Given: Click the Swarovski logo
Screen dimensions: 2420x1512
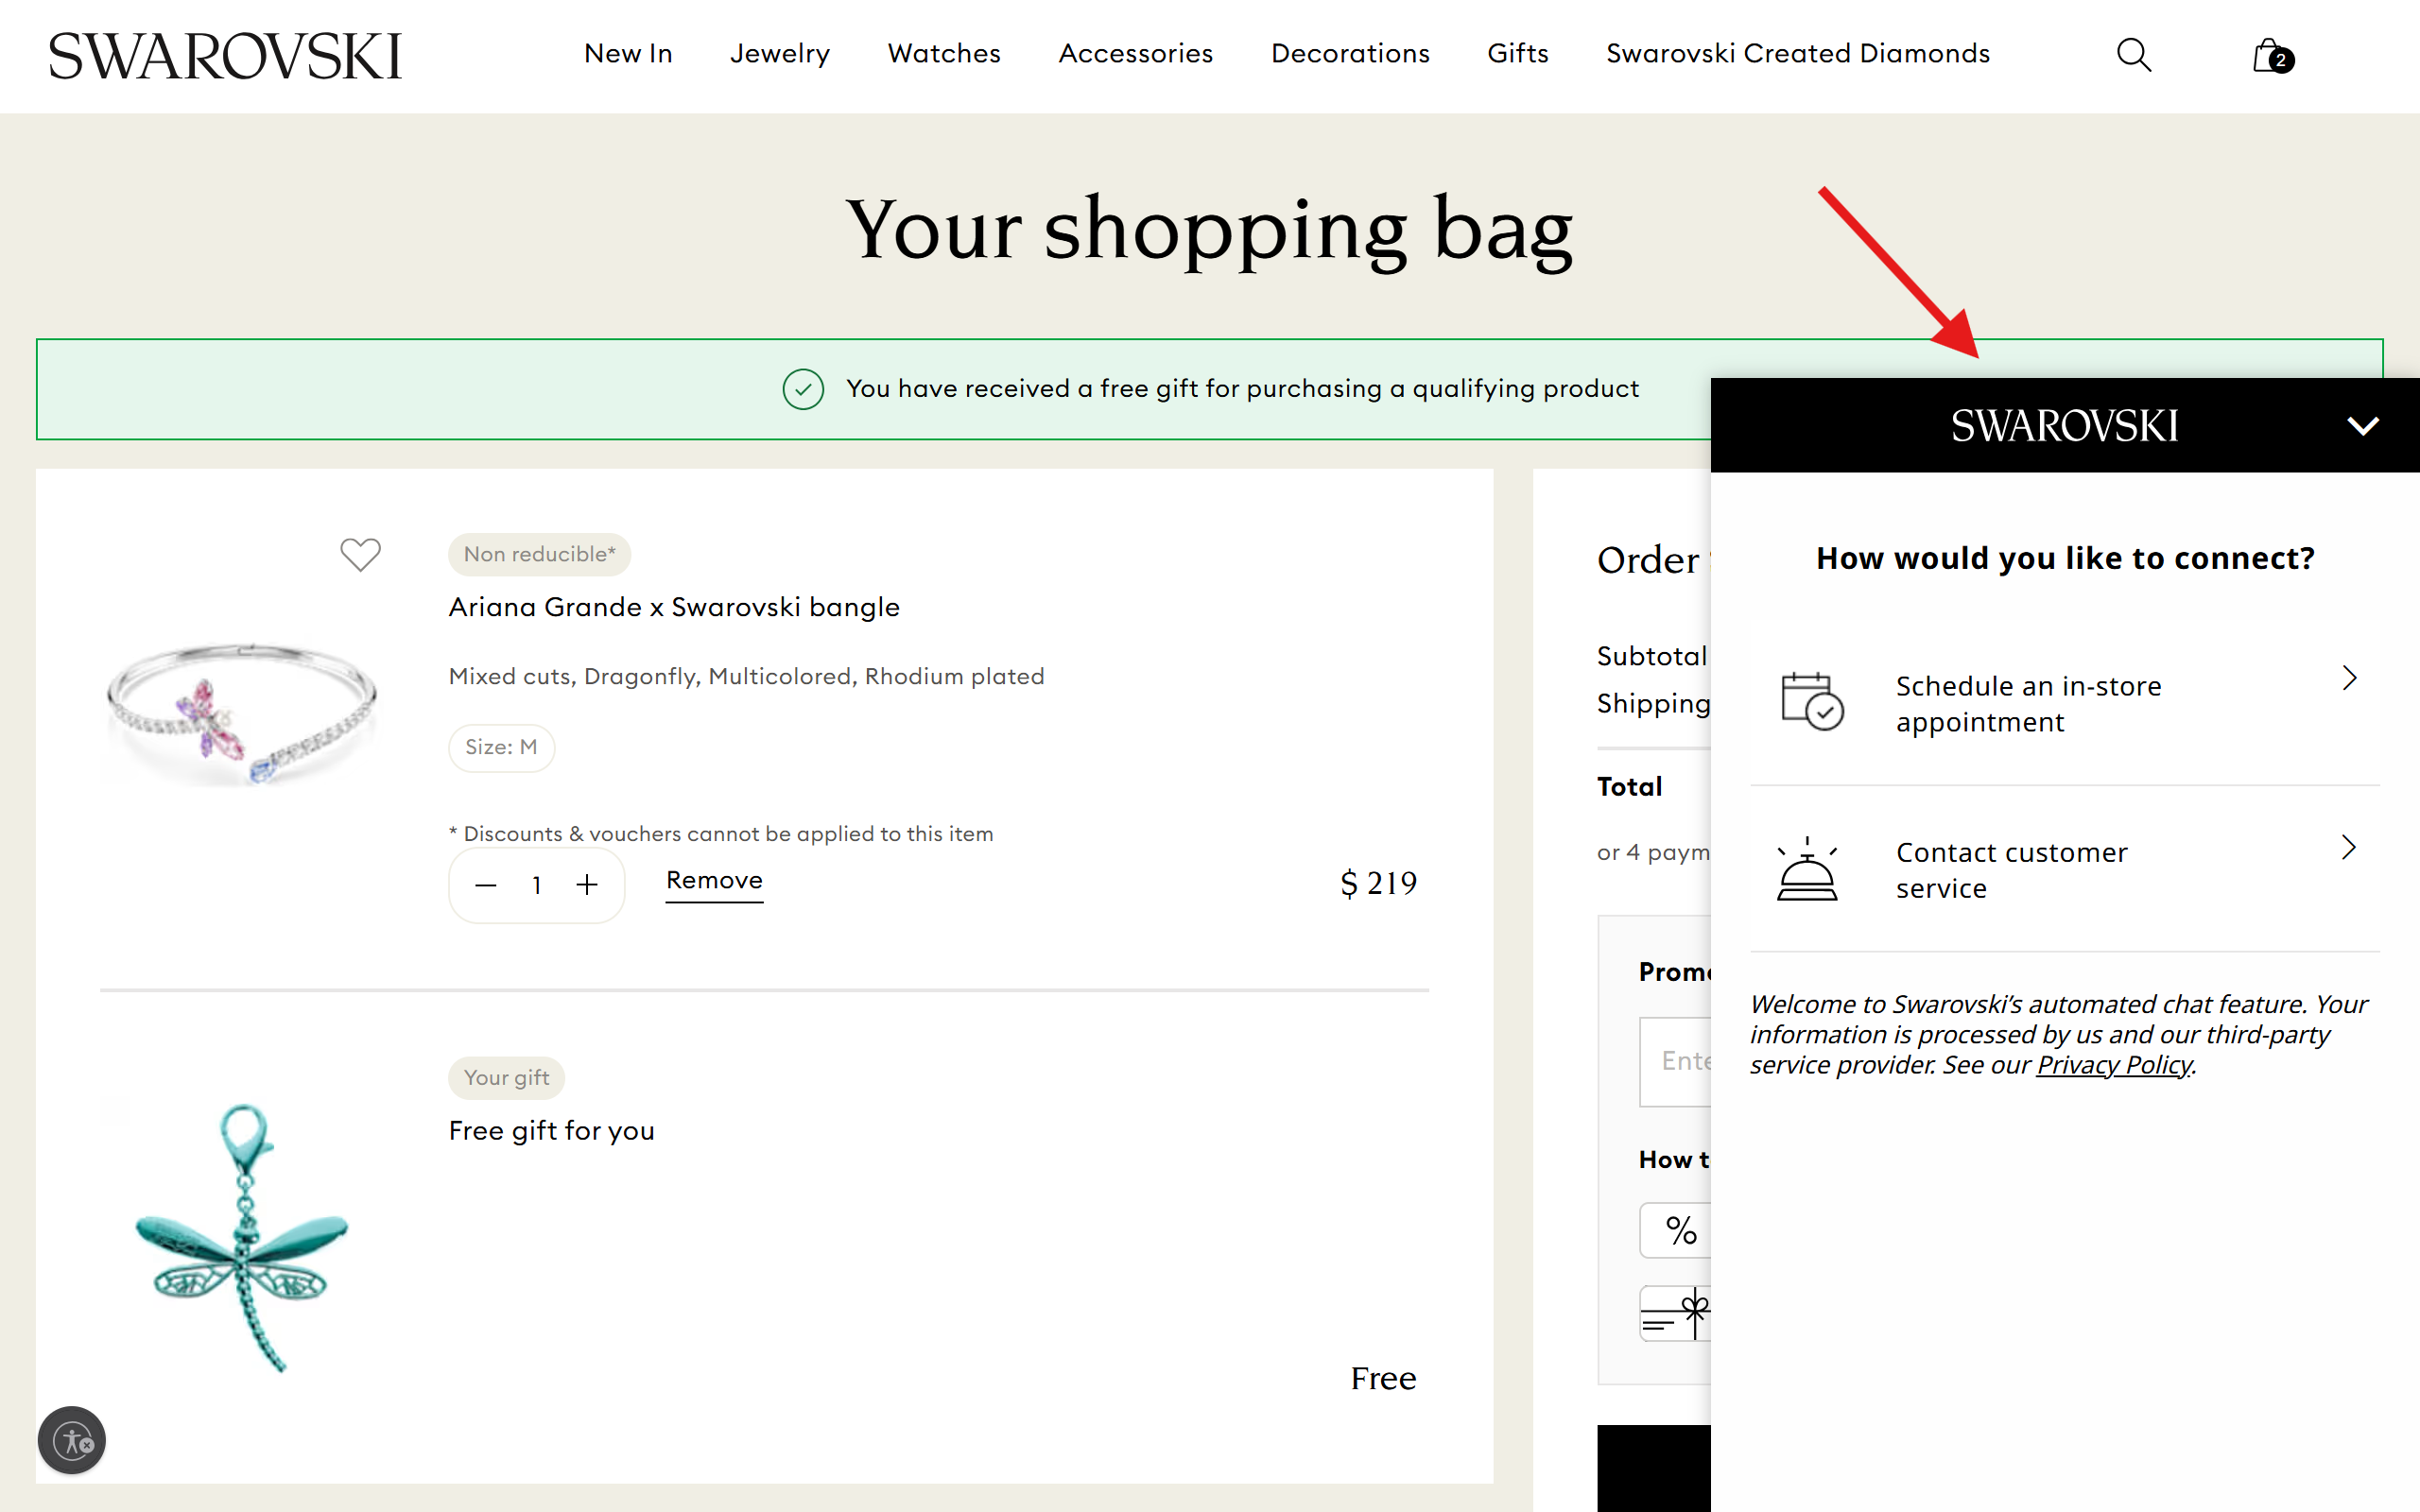Looking at the screenshot, I should coord(225,55).
